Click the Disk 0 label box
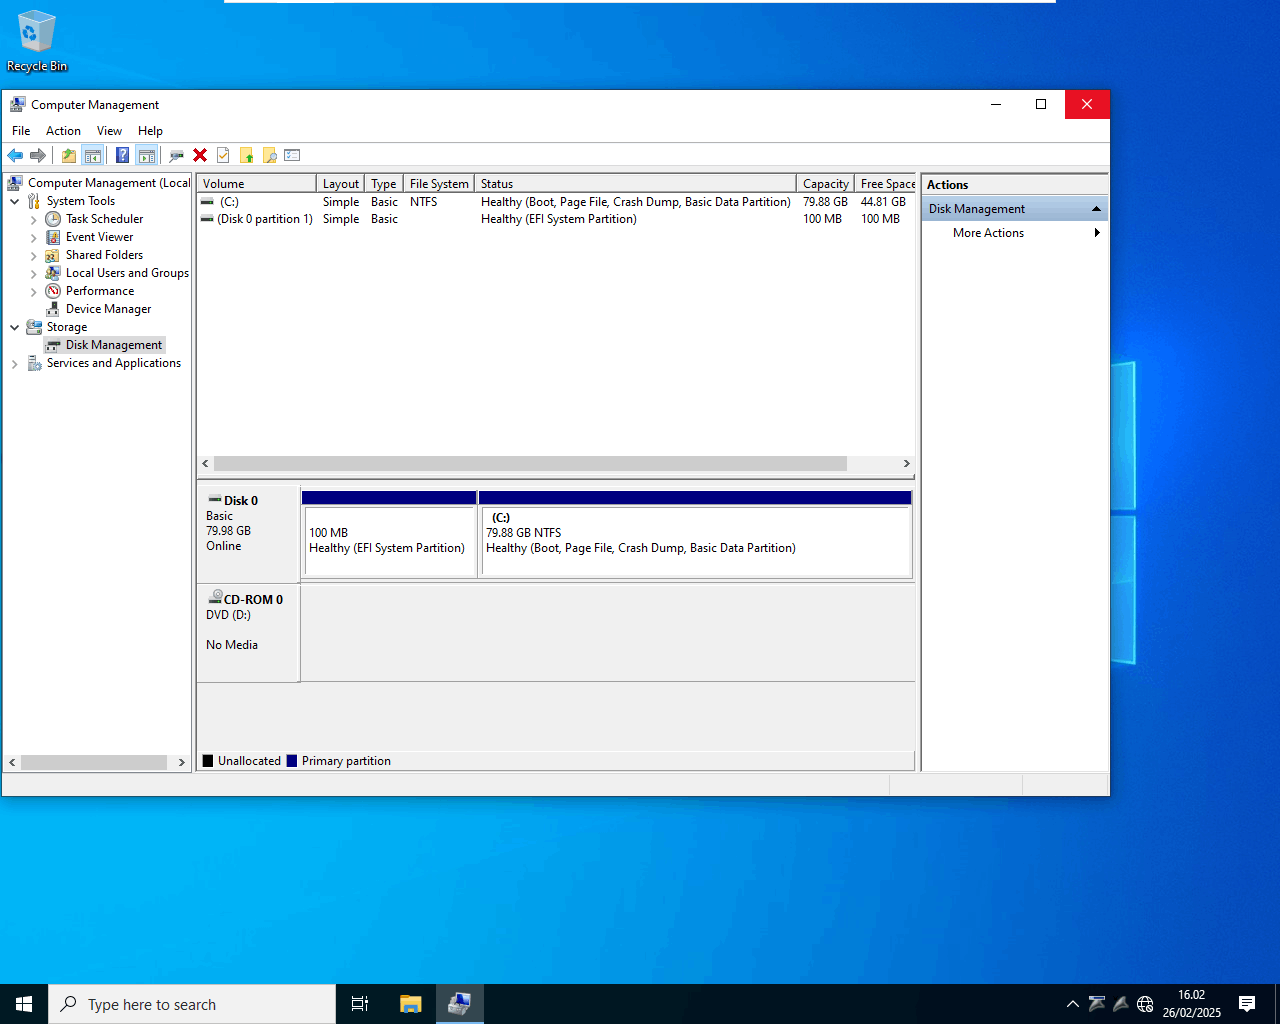 248,534
